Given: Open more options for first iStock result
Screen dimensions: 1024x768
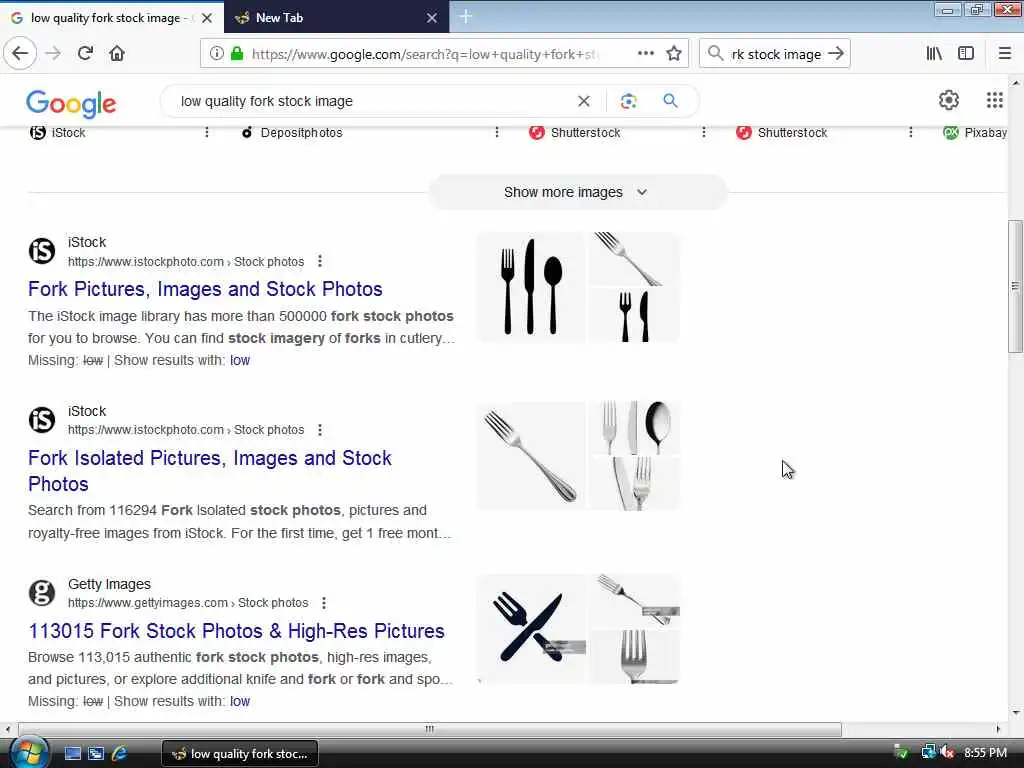Looking at the screenshot, I should coord(320,261).
